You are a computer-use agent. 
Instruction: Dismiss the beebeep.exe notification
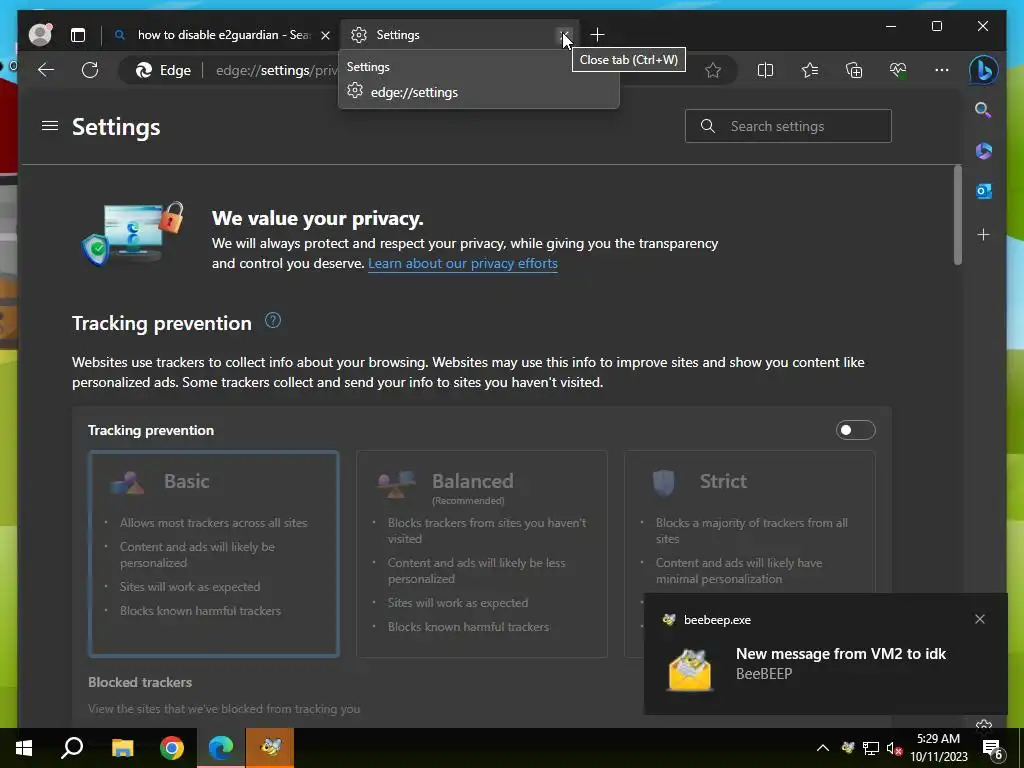[x=980, y=619]
